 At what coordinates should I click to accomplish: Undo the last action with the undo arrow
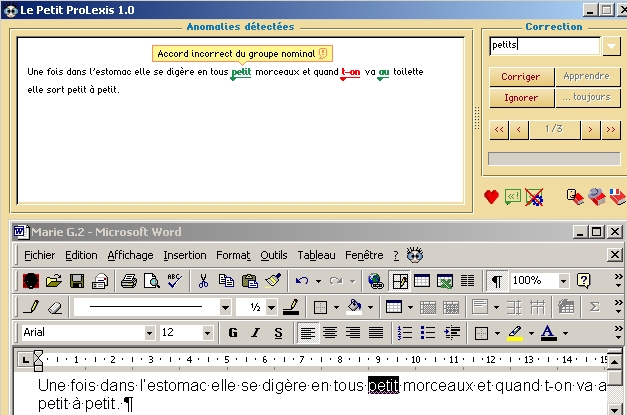(302, 281)
